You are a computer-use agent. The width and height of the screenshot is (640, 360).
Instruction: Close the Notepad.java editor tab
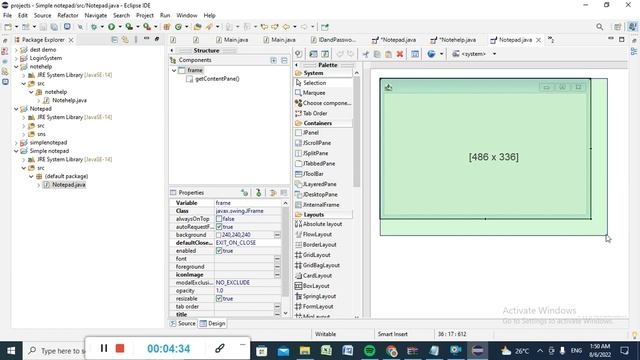538,40
